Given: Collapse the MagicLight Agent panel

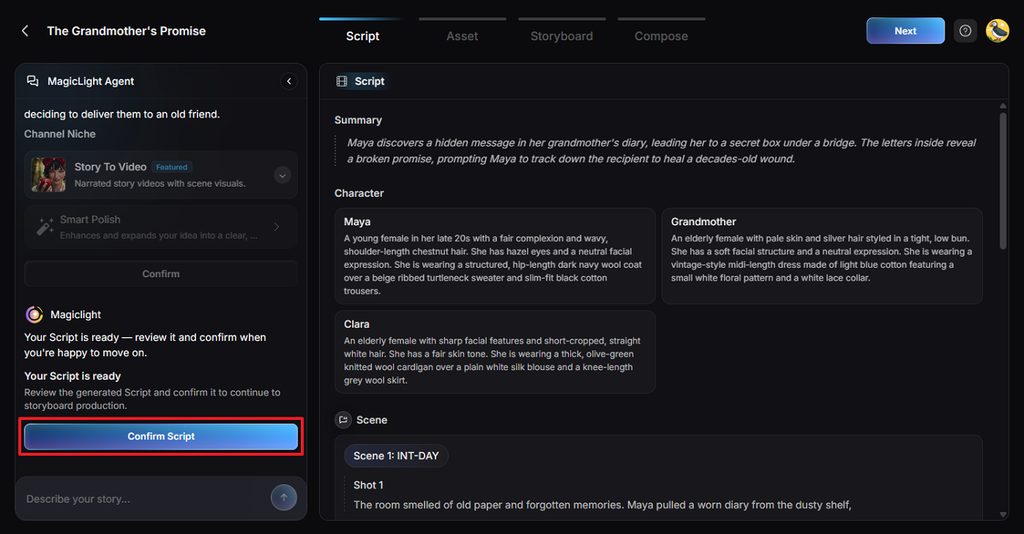Looking at the screenshot, I should pyautogui.click(x=289, y=81).
